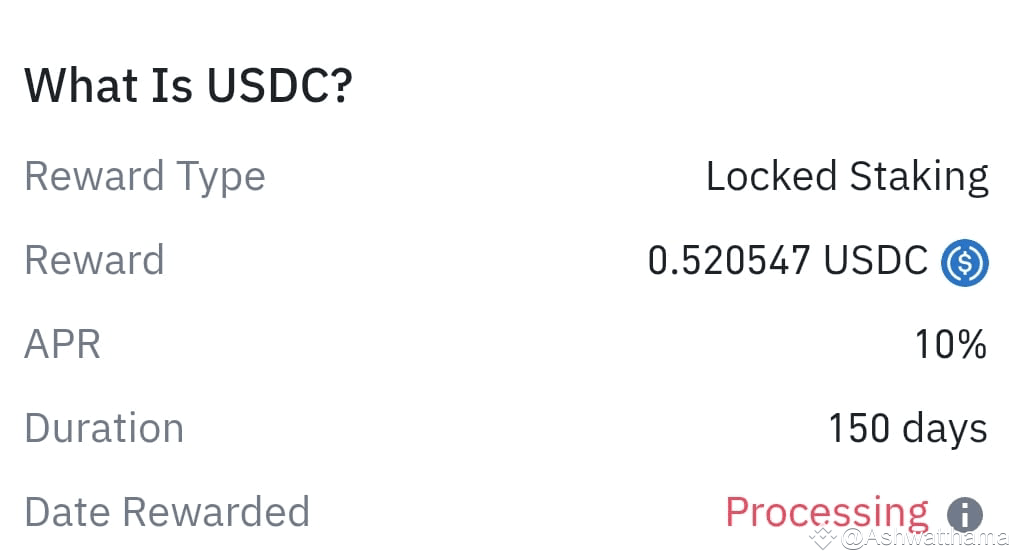Open the Processing info icon
The image size is (1017, 559).
964,514
